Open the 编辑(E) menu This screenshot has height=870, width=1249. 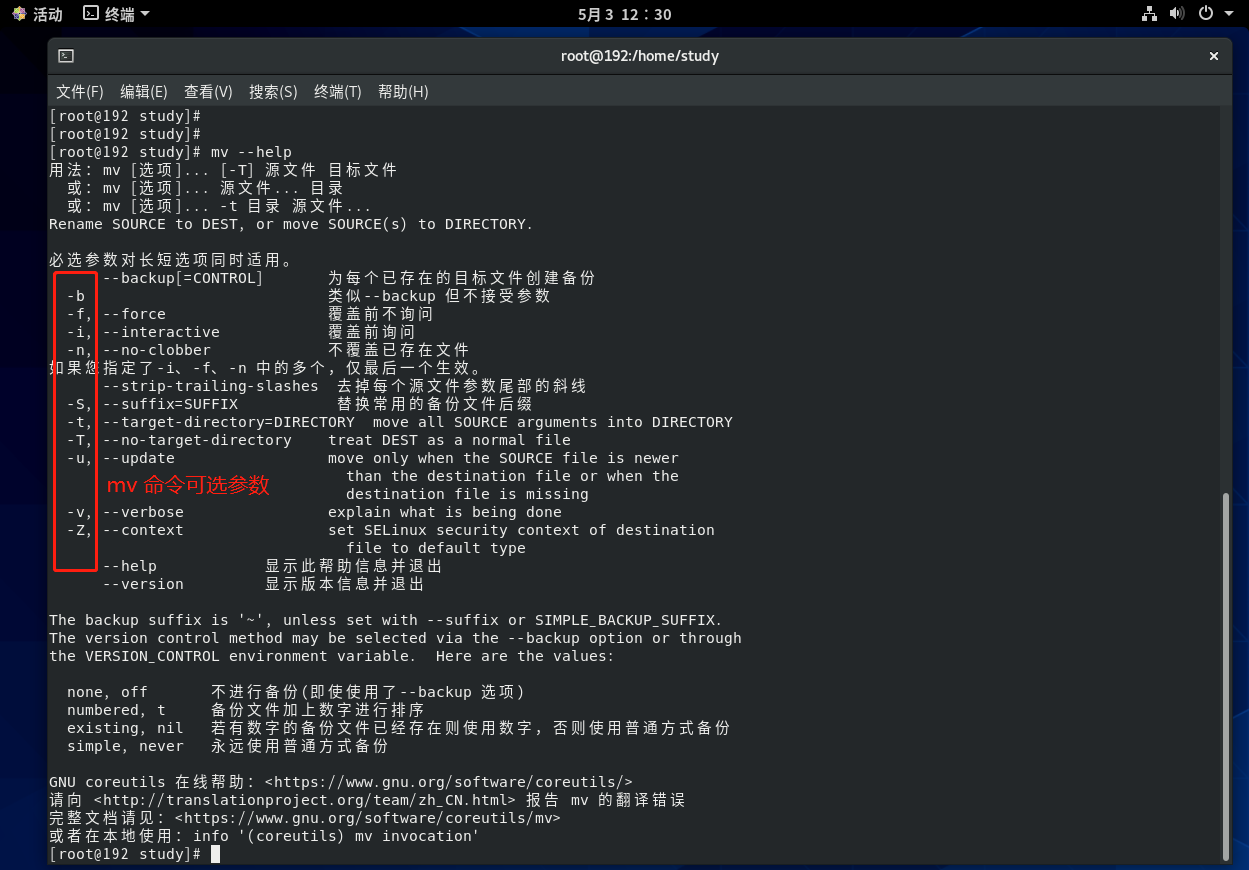[x=144, y=92]
